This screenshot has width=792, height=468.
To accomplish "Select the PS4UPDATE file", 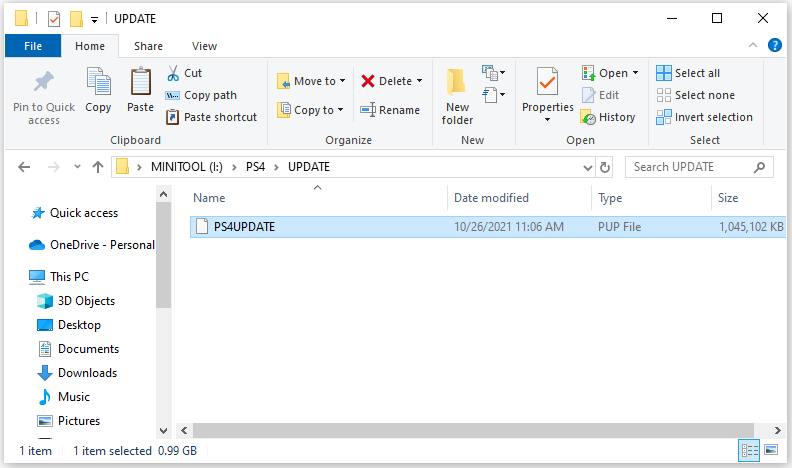I will [487, 227].
